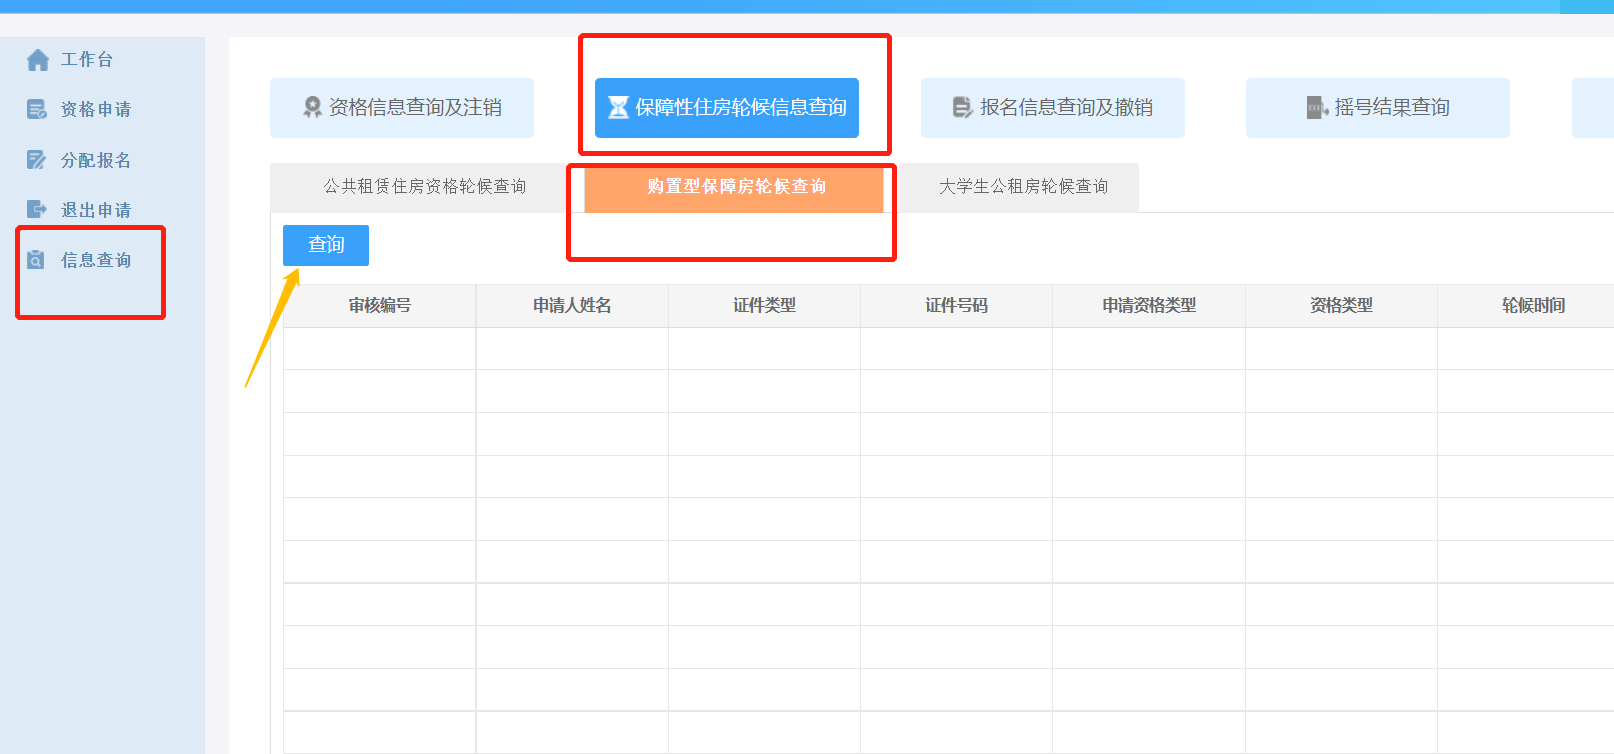Image resolution: width=1614 pixels, height=754 pixels.
Task: Click the 证件号码 column header
Action: tap(956, 306)
